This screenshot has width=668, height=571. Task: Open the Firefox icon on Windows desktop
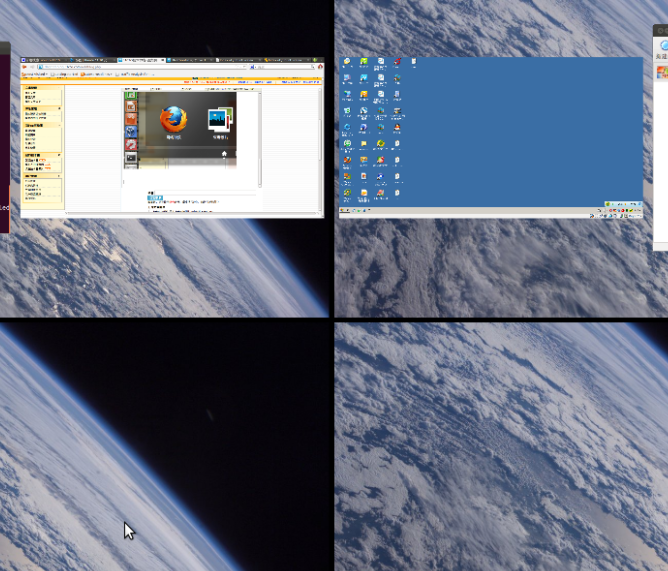[x=347, y=160]
